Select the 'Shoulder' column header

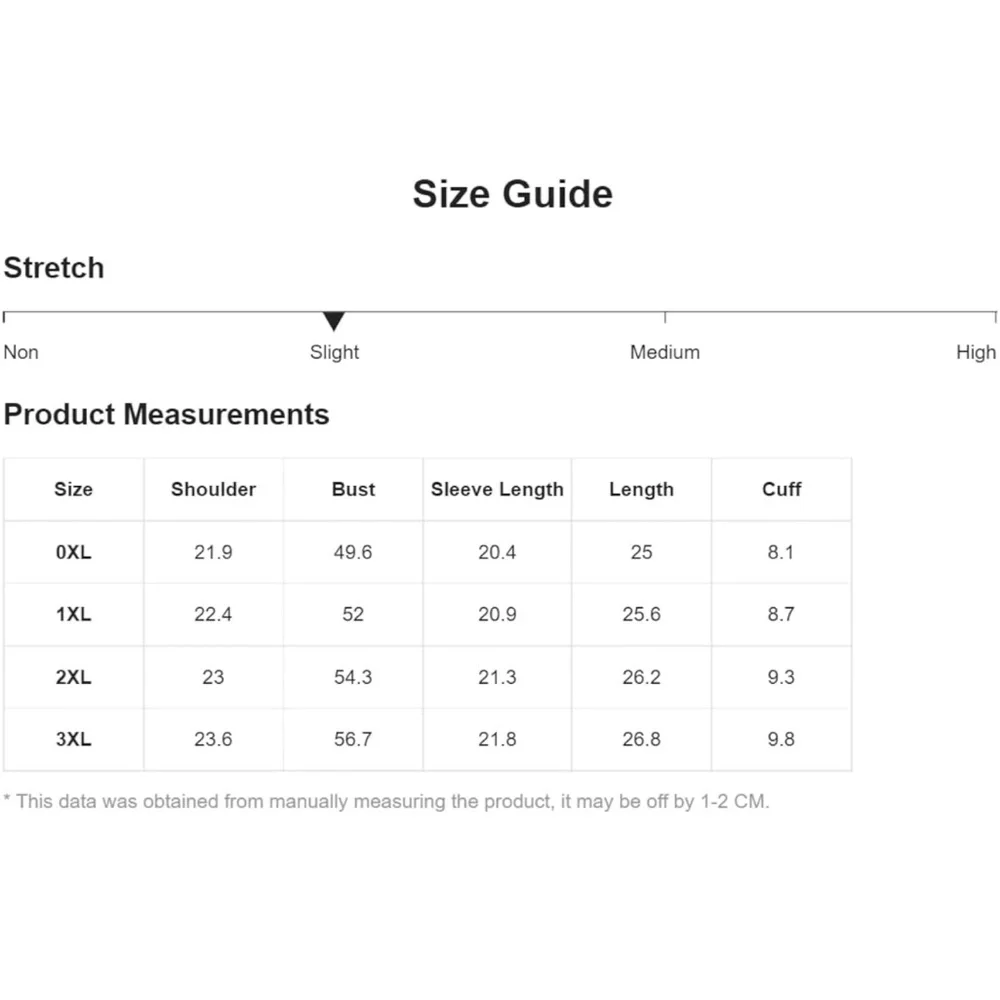pyautogui.click(x=213, y=489)
